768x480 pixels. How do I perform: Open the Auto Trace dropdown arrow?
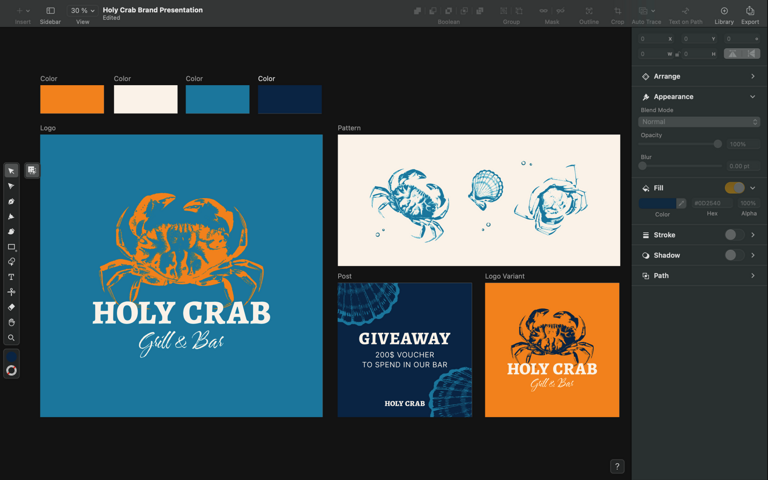(653, 11)
